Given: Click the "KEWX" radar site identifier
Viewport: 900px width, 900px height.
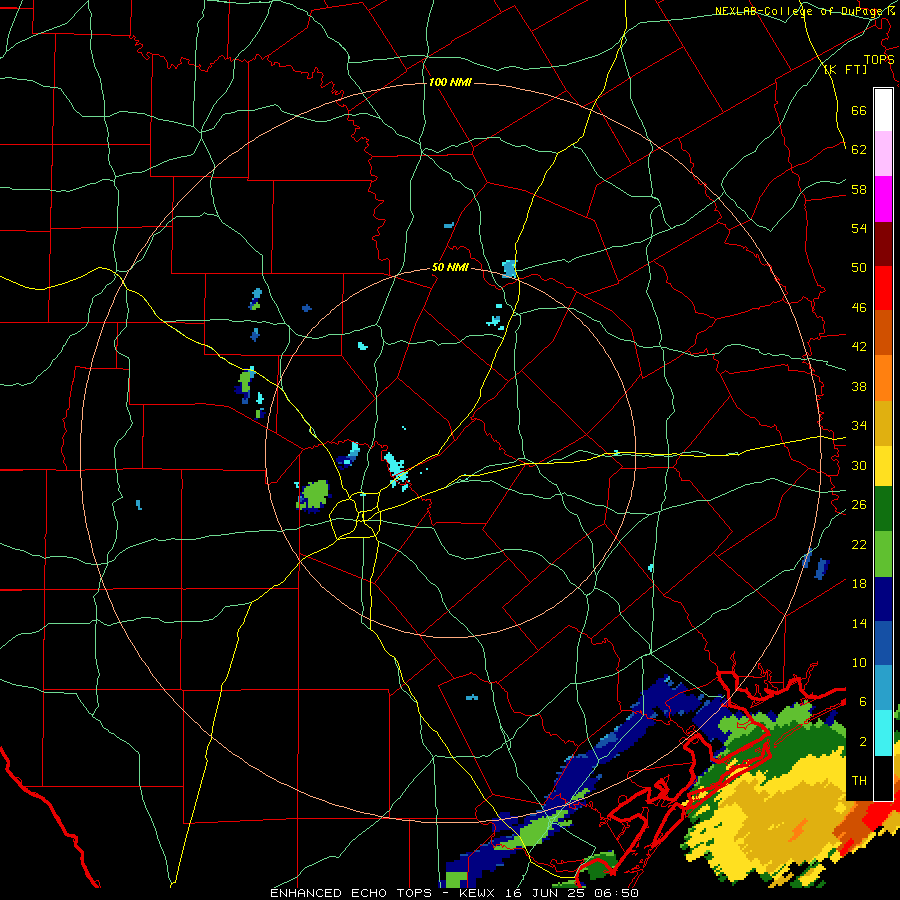Looking at the screenshot, I should pyautogui.click(x=479, y=893).
